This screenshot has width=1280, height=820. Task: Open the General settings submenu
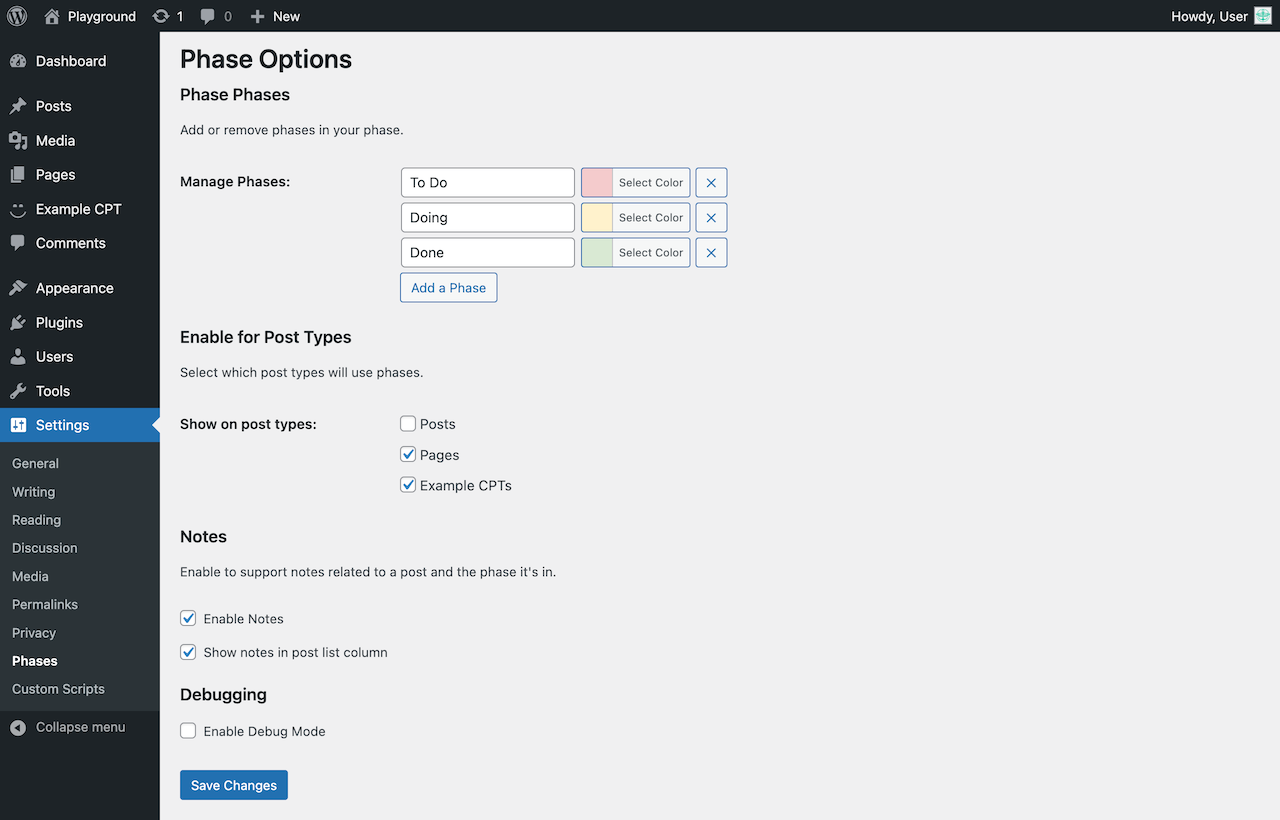click(35, 464)
